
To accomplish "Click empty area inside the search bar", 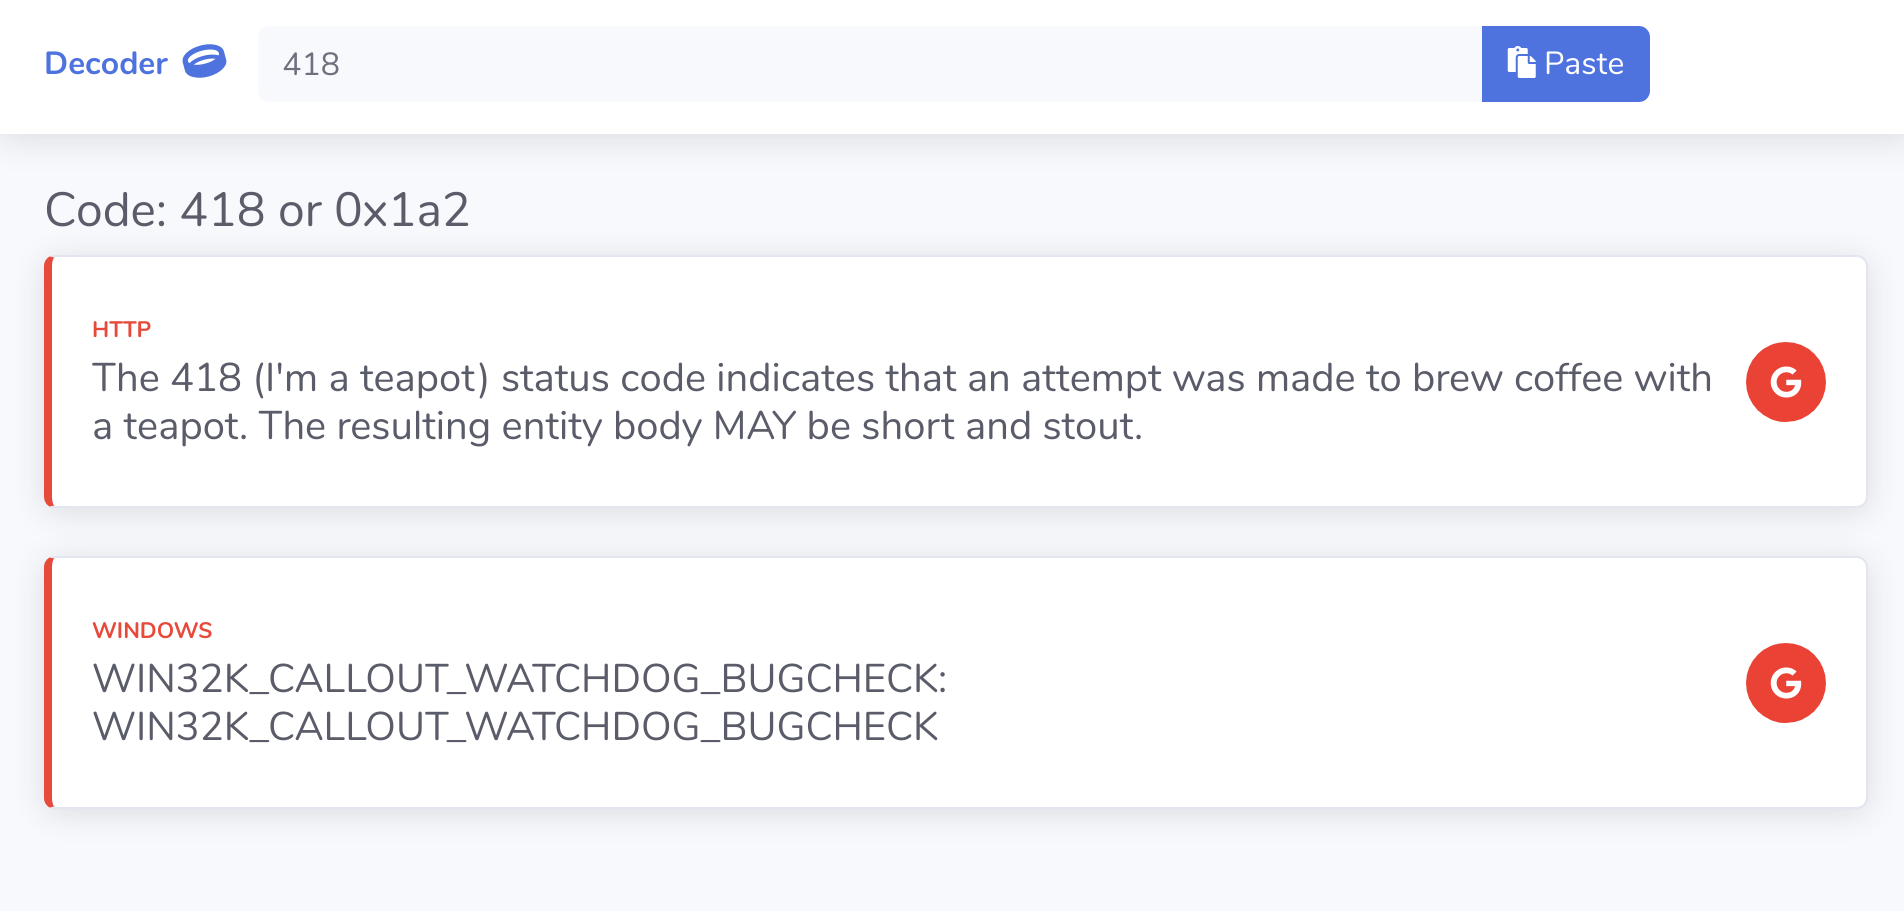I will click(x=900, y=64).
